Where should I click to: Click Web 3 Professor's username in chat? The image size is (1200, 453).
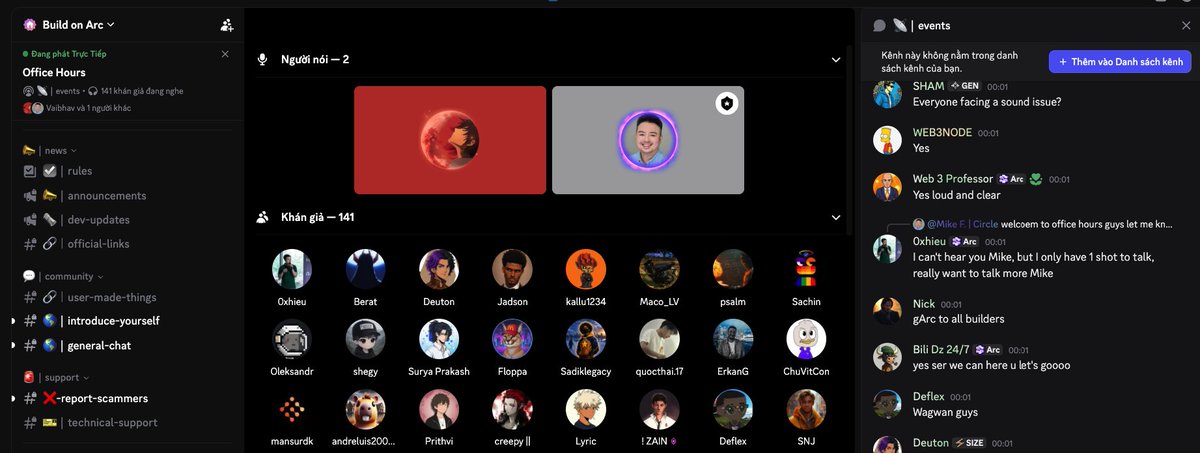point(953,179)
